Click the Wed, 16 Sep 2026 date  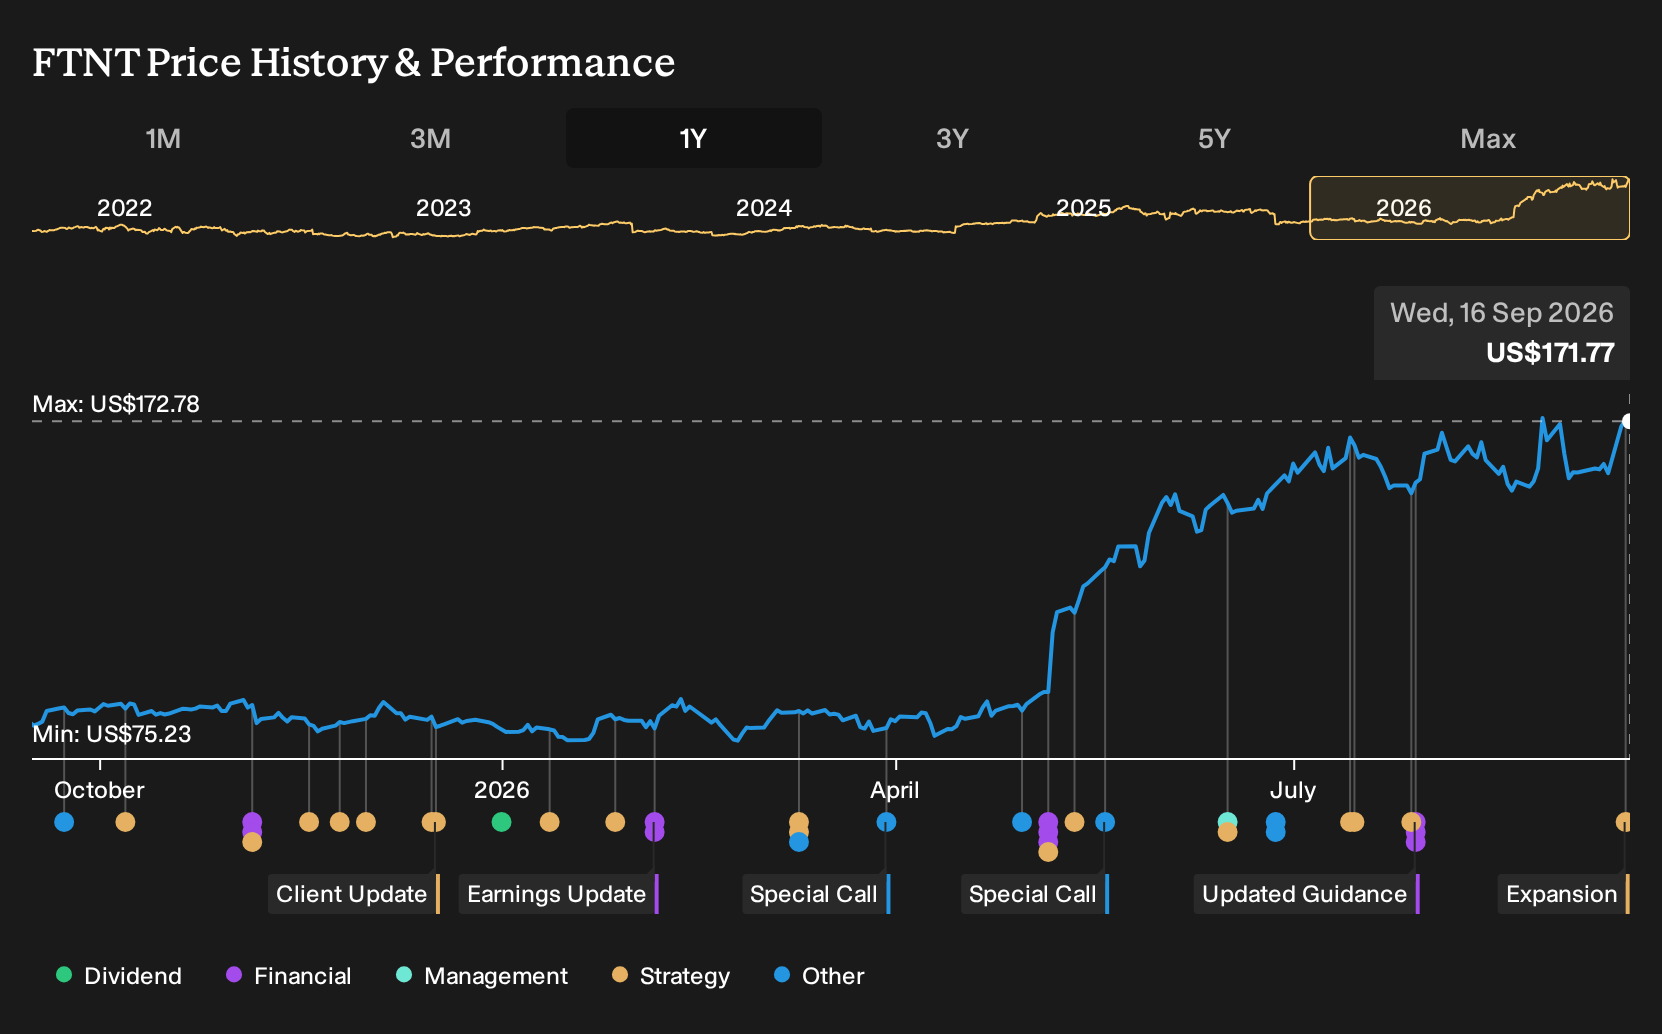click(x=1502, y=313)
